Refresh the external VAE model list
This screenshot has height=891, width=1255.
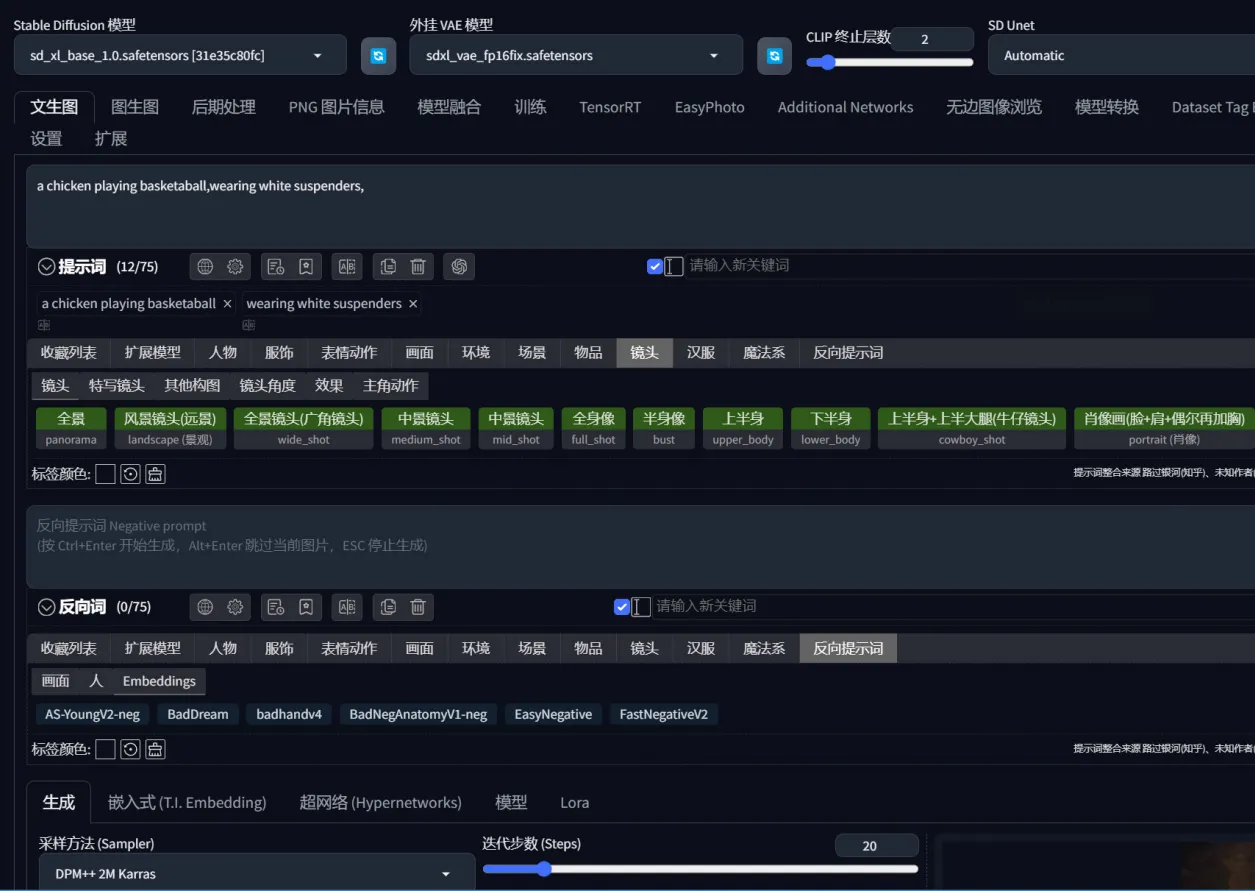click(774, 56)
